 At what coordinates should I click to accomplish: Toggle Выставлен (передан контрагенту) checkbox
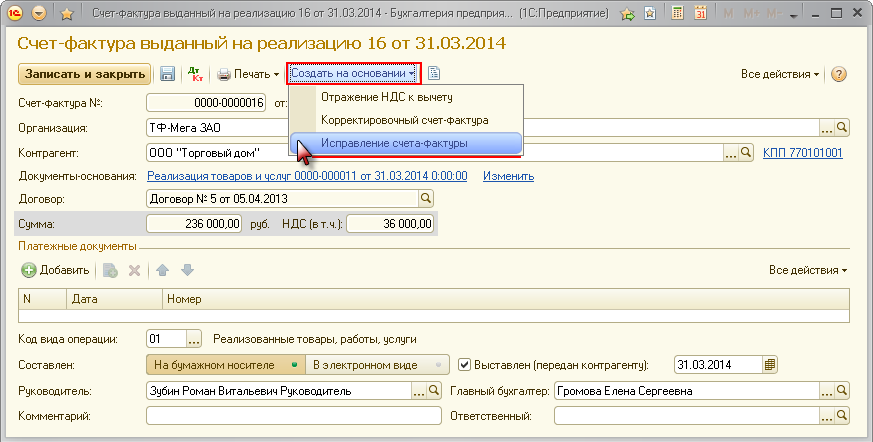click(x=464, y=365)
